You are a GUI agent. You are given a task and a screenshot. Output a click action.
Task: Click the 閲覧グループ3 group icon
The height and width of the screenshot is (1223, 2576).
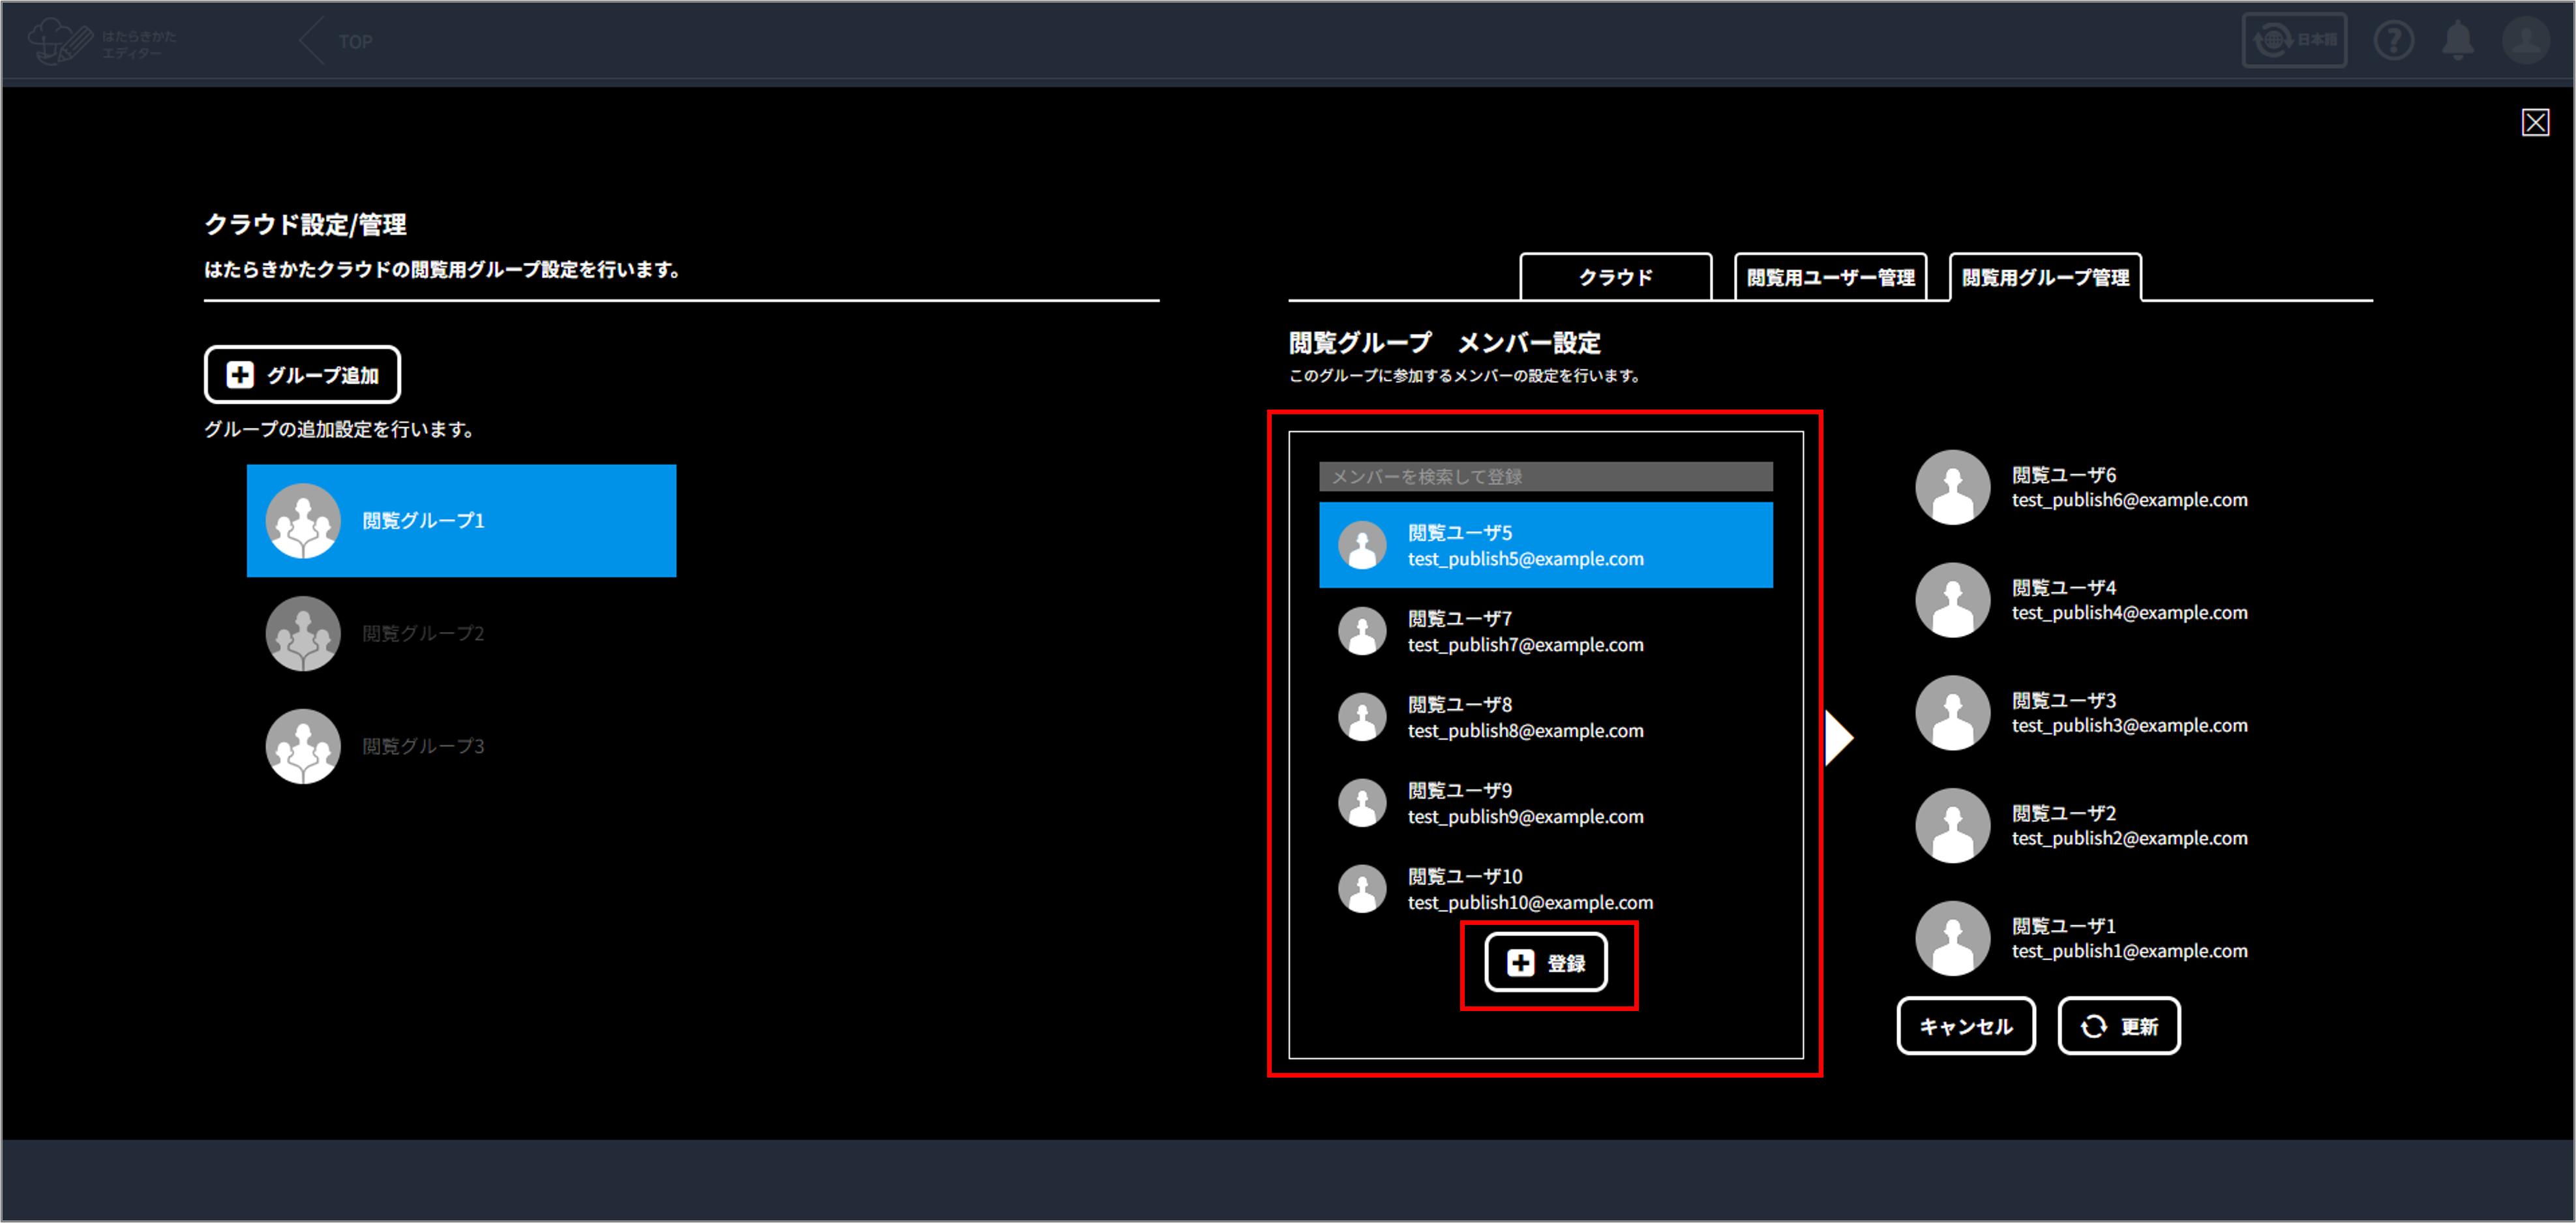(303, 746)
